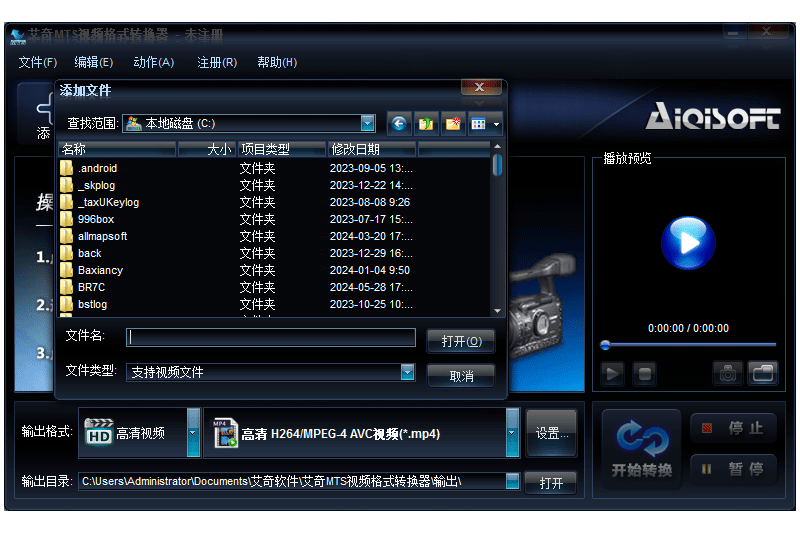Viewport: 800px width, 533px height.
Task: Open the view menu icon
Action: pyautogui.click(x=484, y=123)
